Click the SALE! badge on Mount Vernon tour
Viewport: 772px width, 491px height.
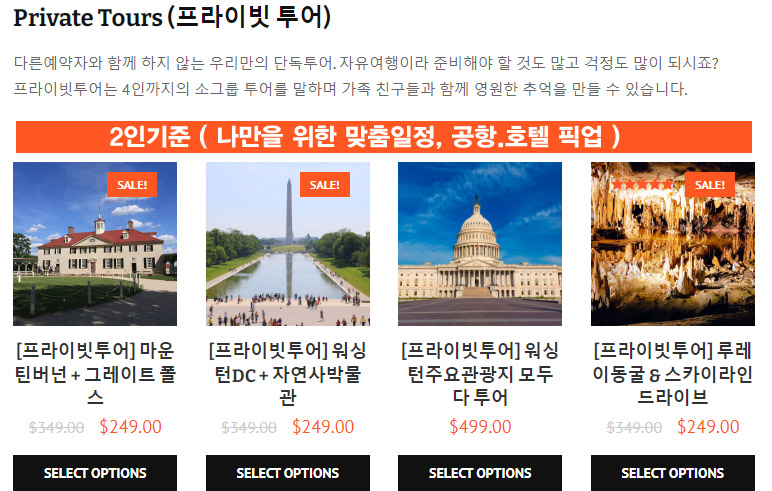tap(132, 185)
